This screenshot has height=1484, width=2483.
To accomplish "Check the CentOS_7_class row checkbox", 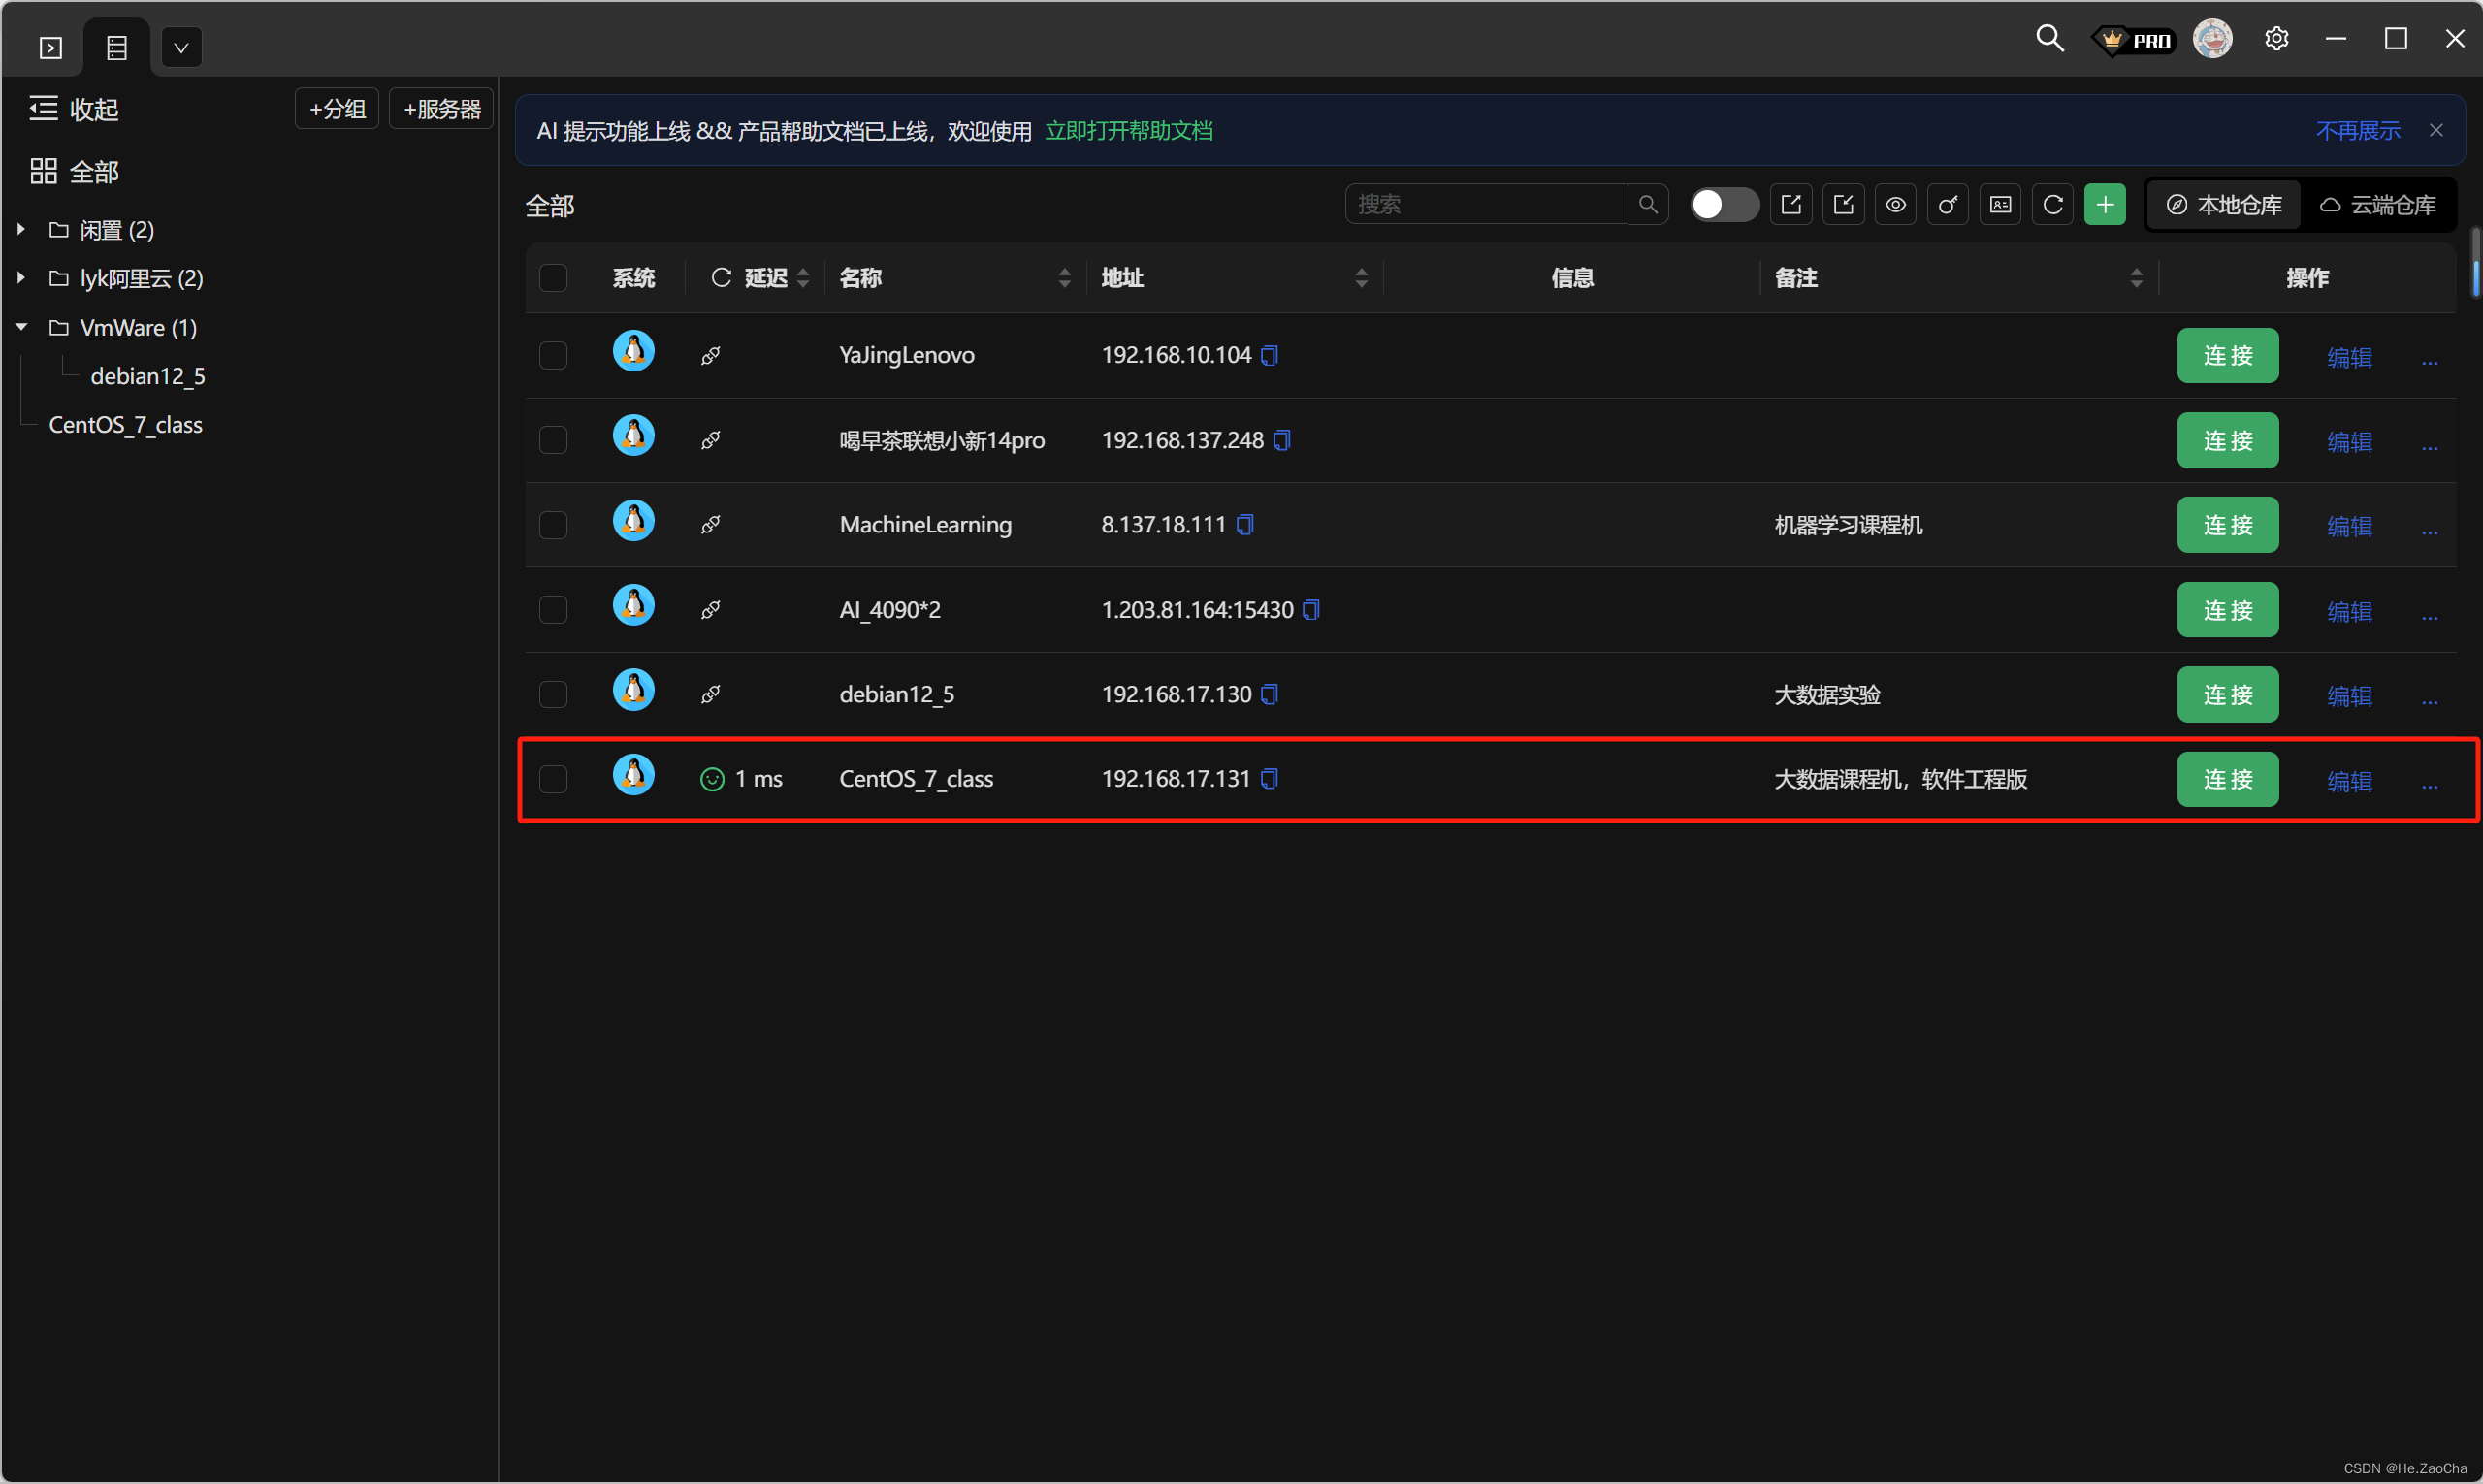I will click(x=553, y=779).
